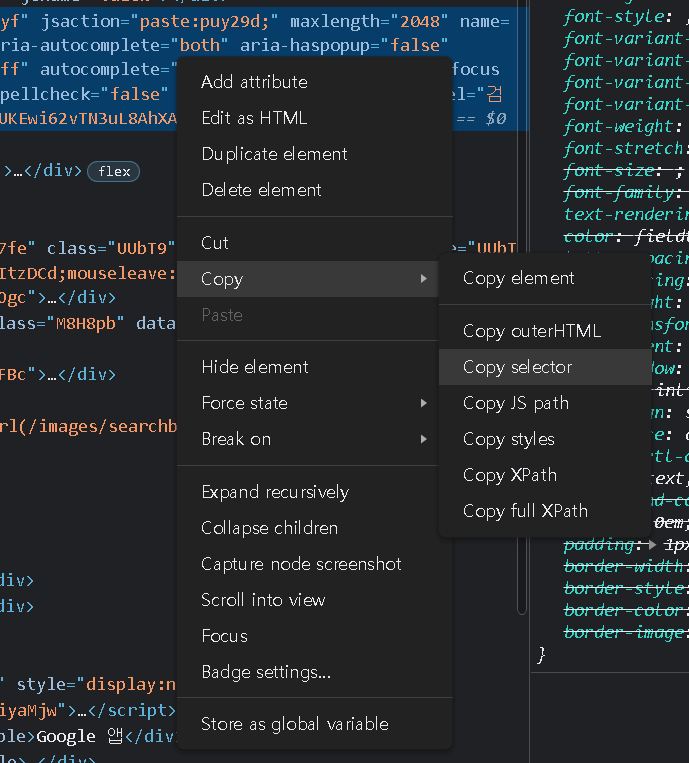This screenshot has width=689, height=763.
Task: Click Copy XPath
Action: [x=545, y=475]
